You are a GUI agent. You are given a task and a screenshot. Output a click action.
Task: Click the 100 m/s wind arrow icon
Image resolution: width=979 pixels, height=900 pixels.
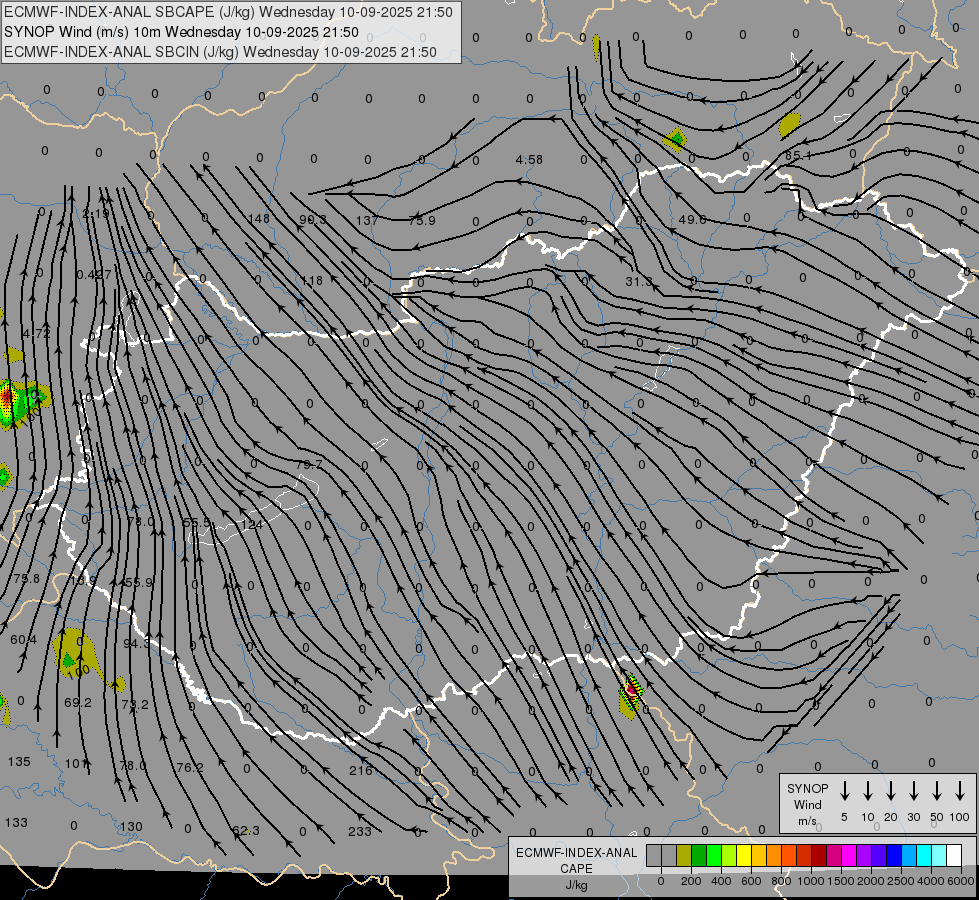point(960,791)
